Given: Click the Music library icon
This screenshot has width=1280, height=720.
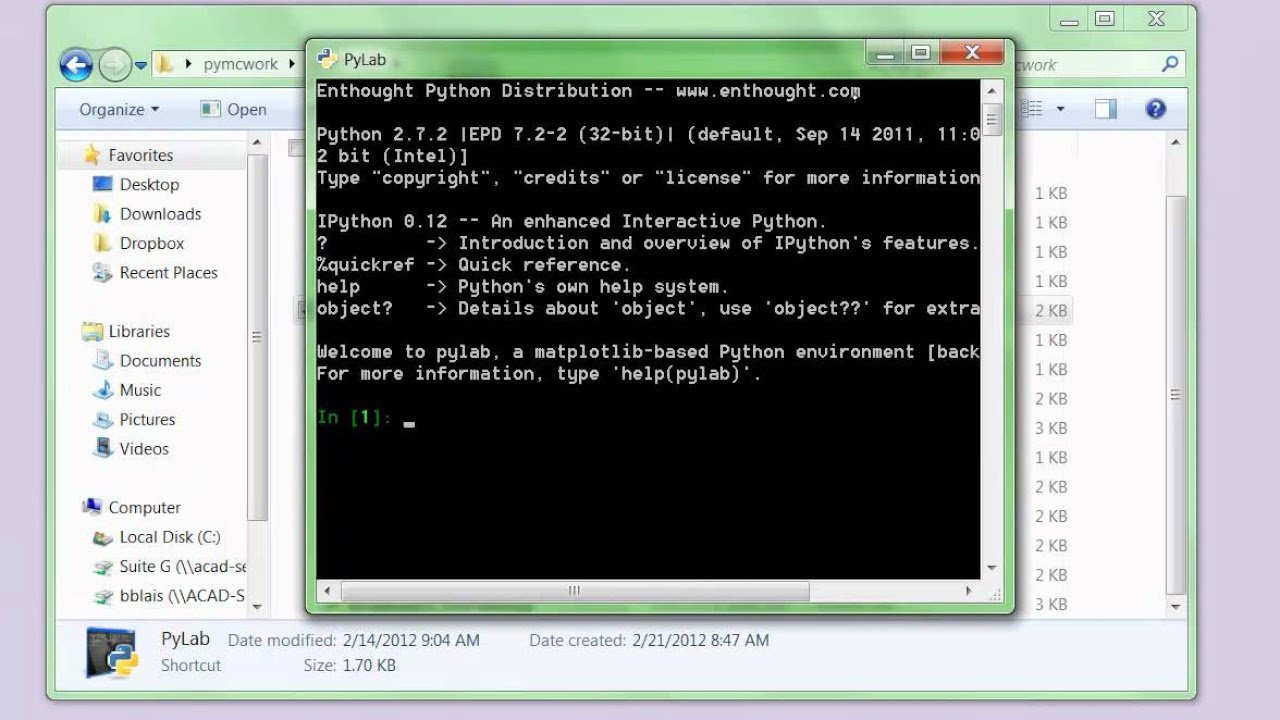Looking at the screenshot, I should [102, 390].
